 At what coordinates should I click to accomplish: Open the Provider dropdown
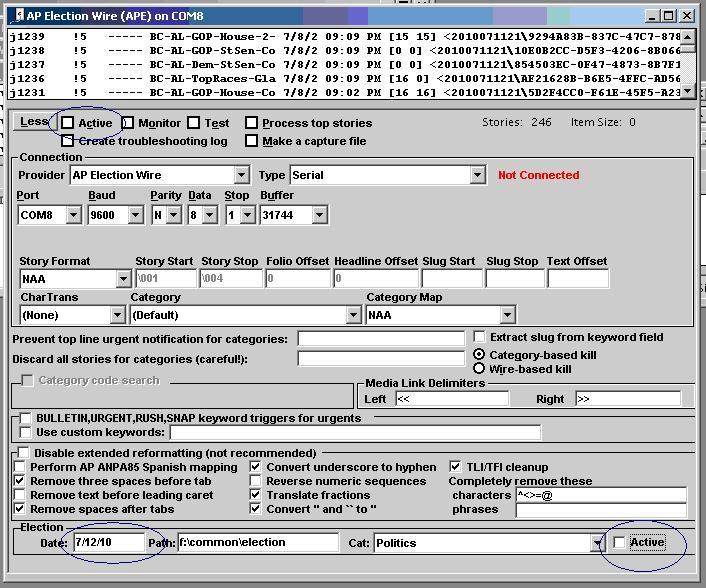click(242, 175)
